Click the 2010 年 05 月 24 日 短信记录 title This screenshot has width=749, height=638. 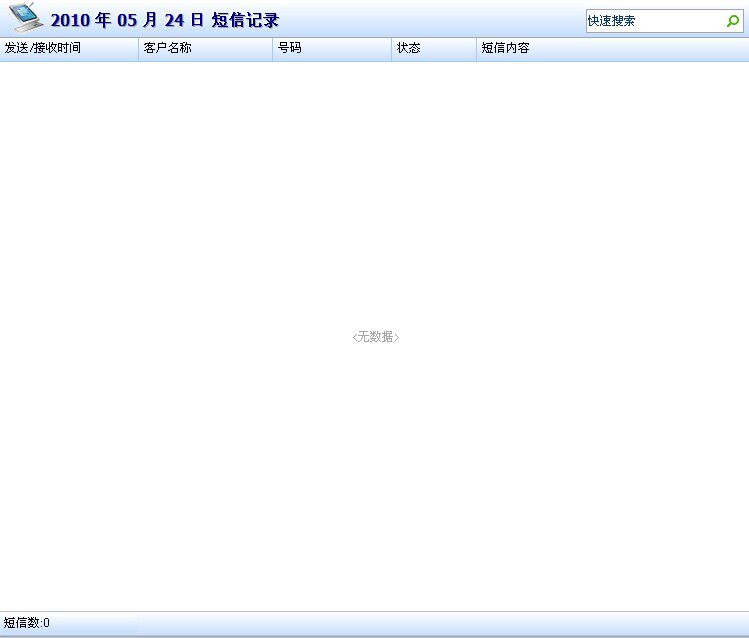165,20
